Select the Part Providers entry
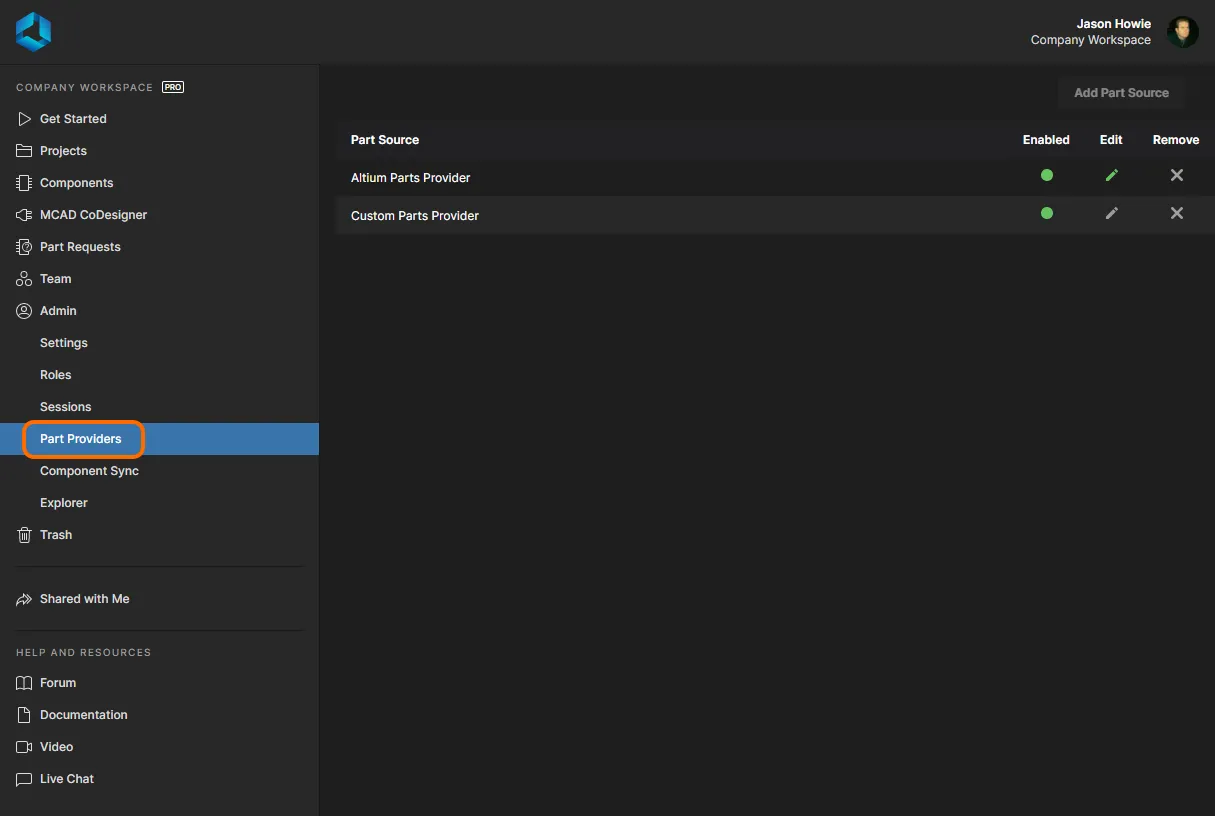This screenshot has width=1215, height=816. point(159,439)
